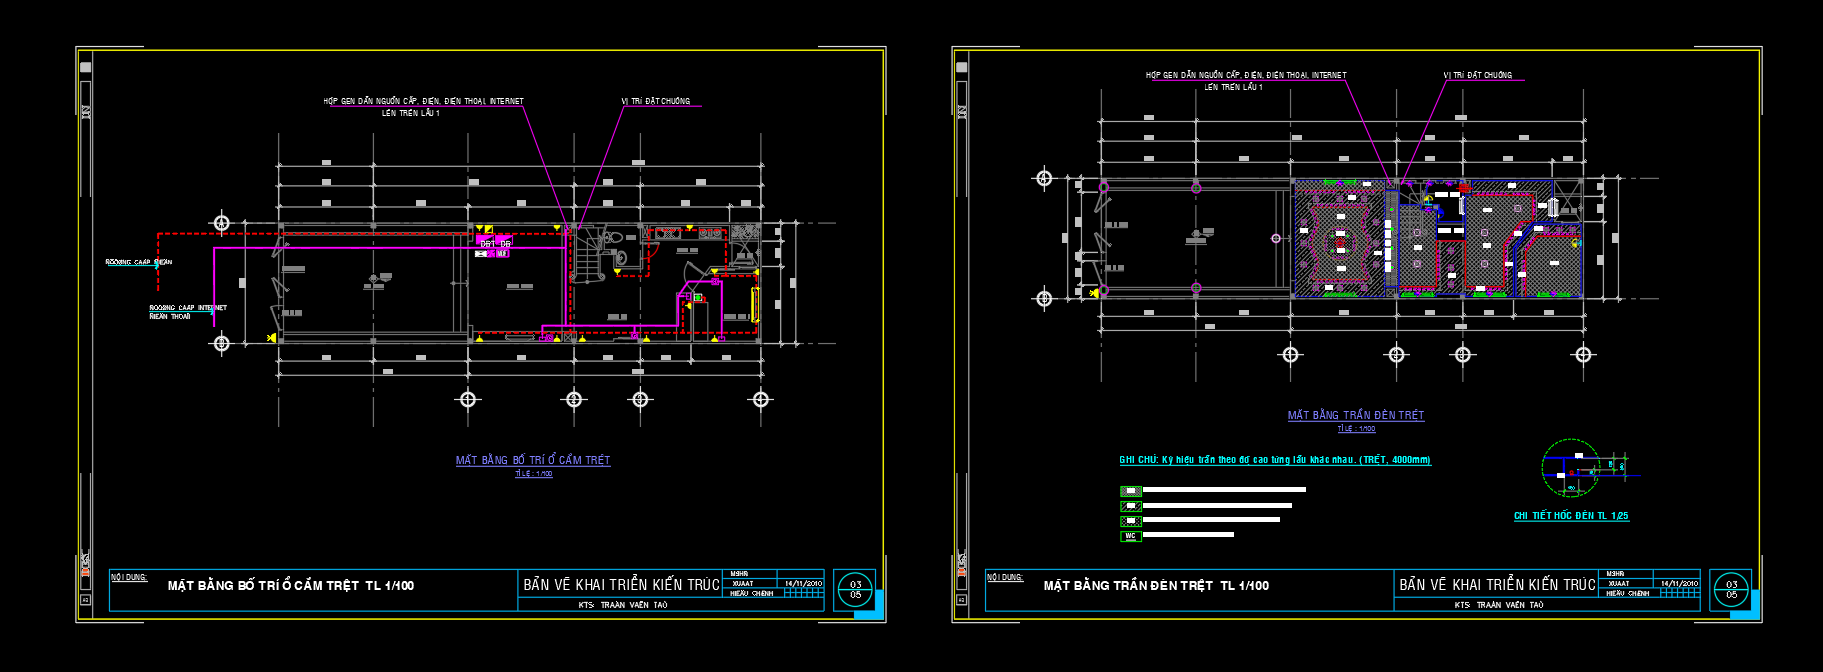Image resolution: width=1823 pixels, height=672 pixels.
Task: Click 'KTS: TRAÀN VAÊN TAØ' on left sheet
Action: pos(623,605)
